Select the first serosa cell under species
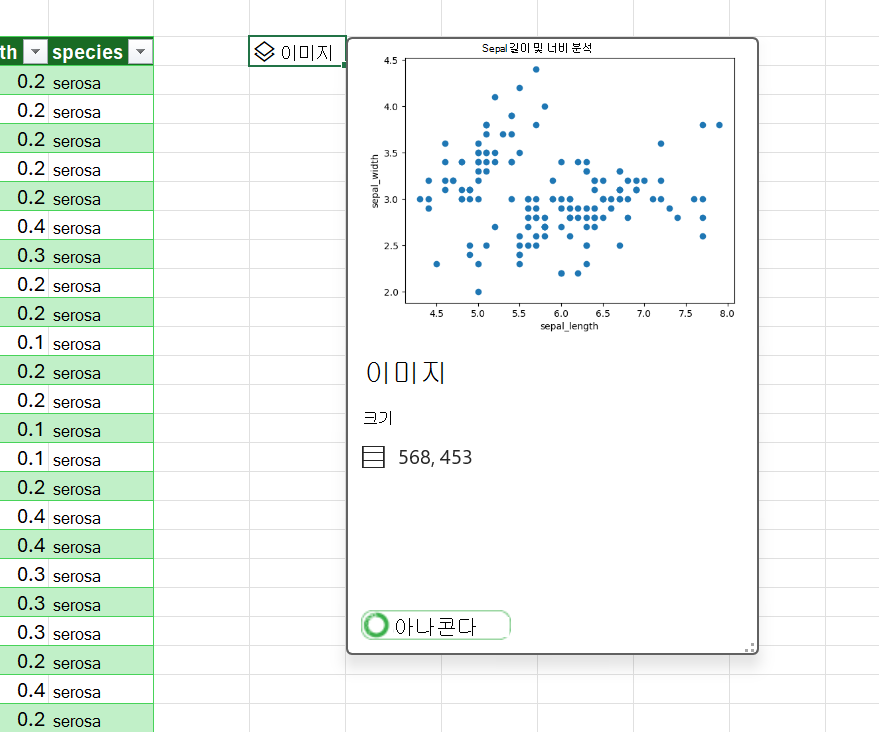 pyautogui.click(x=100, y=80)
